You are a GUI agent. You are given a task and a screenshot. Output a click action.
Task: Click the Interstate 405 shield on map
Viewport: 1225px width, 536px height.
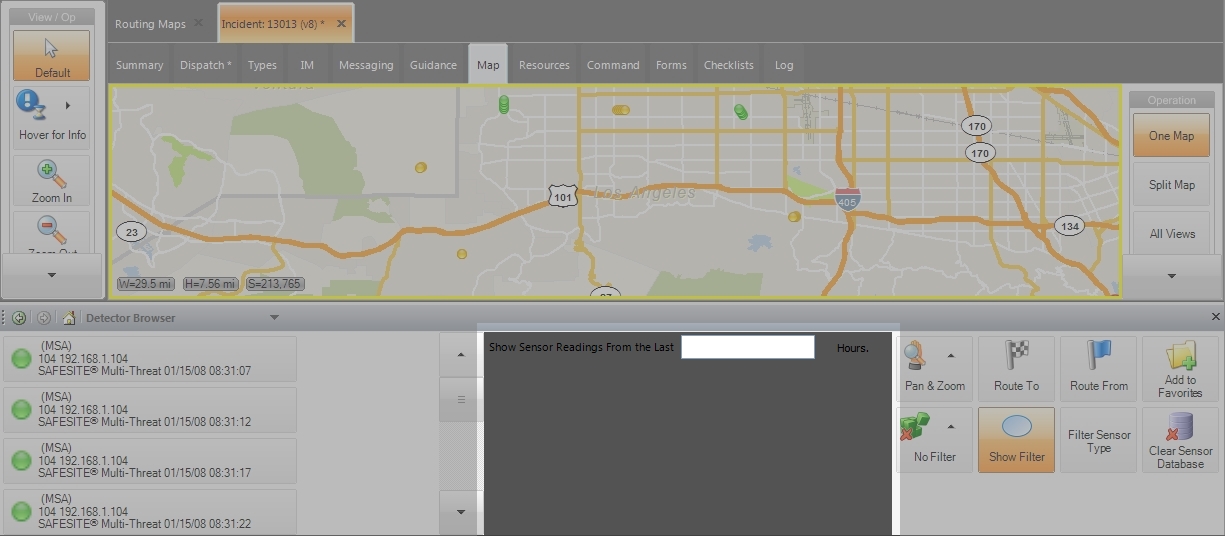pos(848,197)
